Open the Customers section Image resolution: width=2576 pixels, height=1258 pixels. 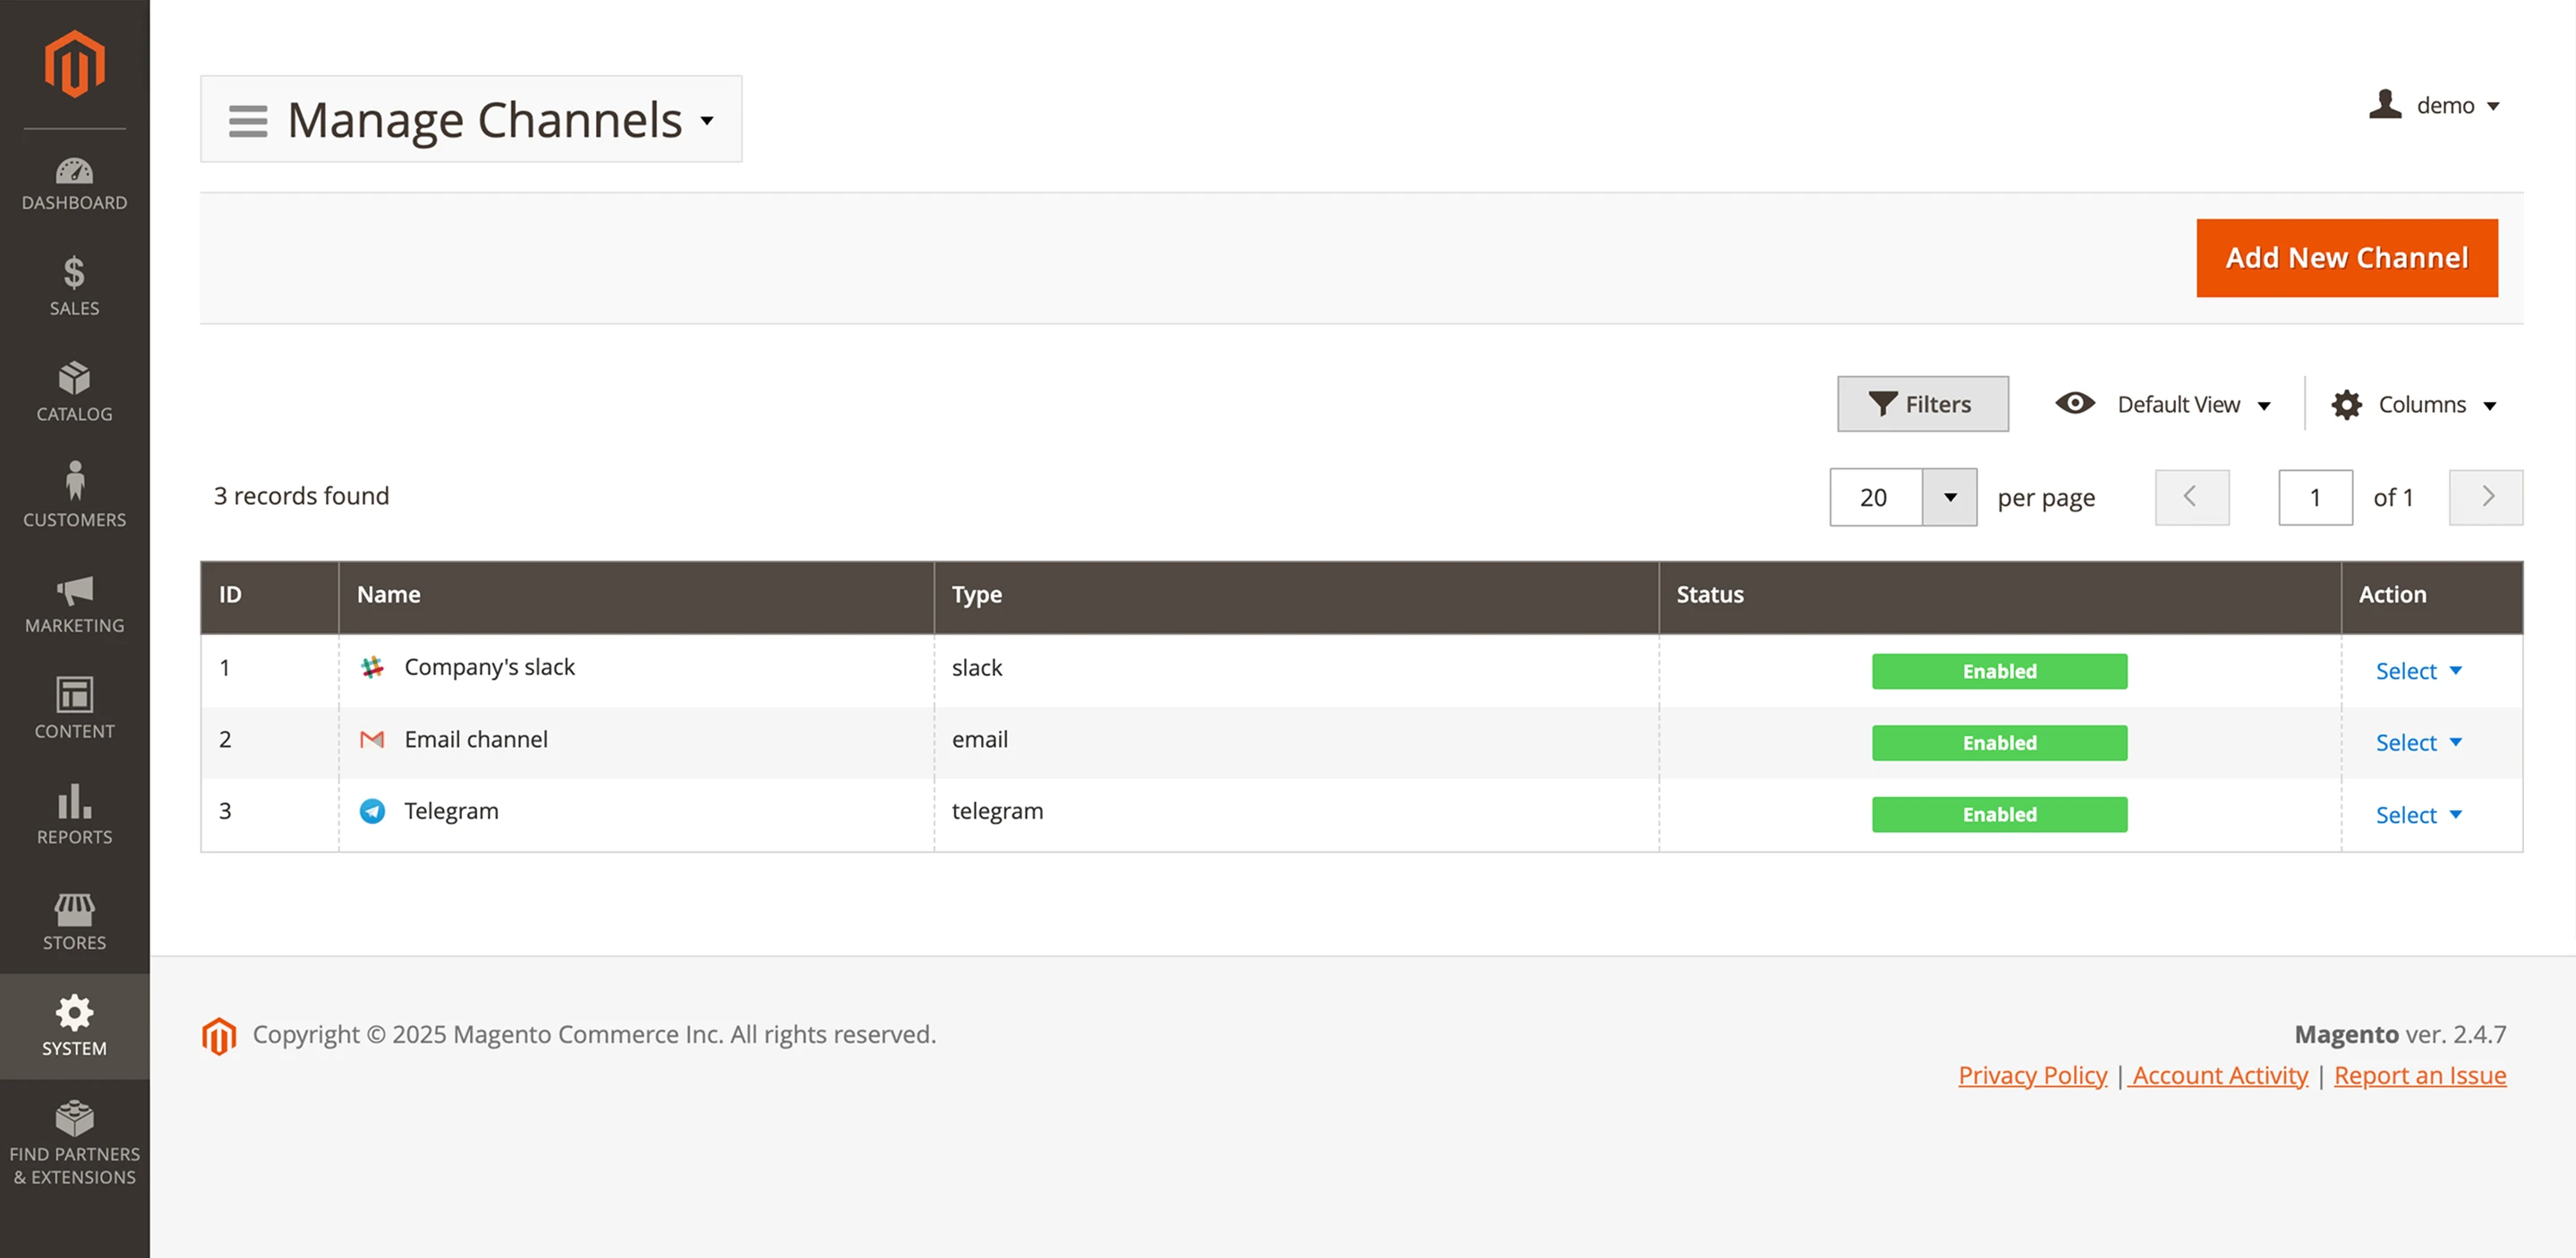(74, 494)
